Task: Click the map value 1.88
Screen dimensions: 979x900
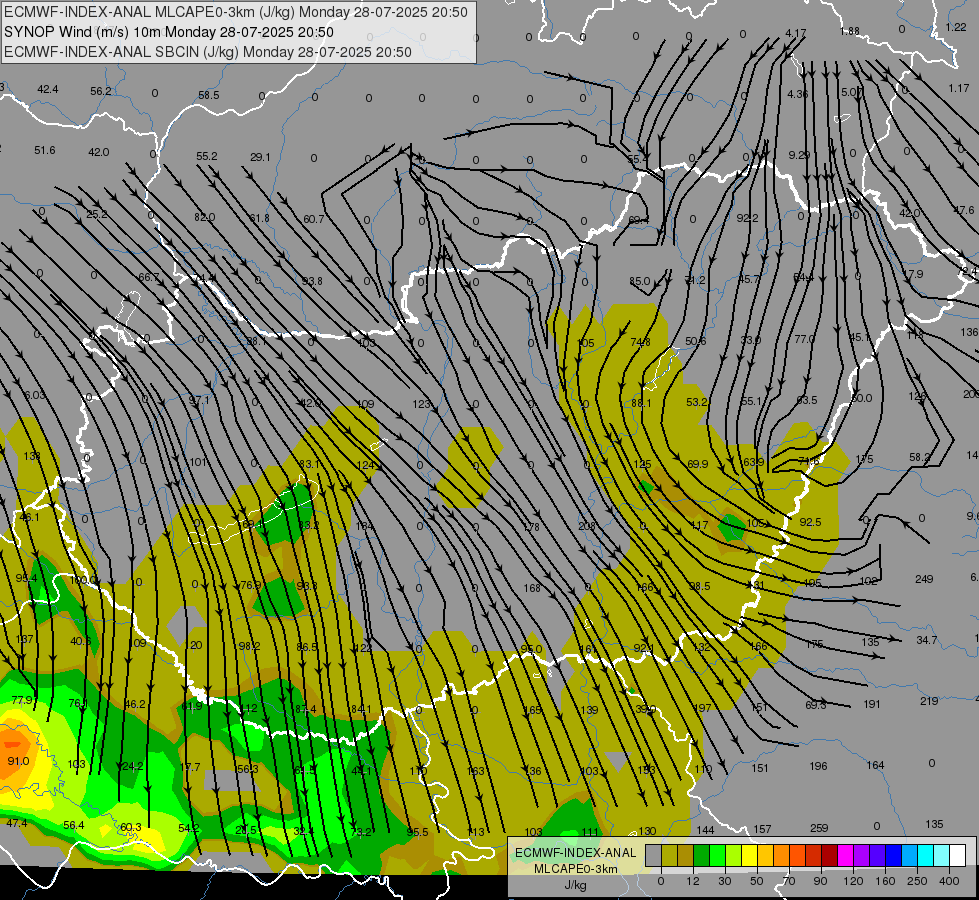Action: tap(850, 31)
